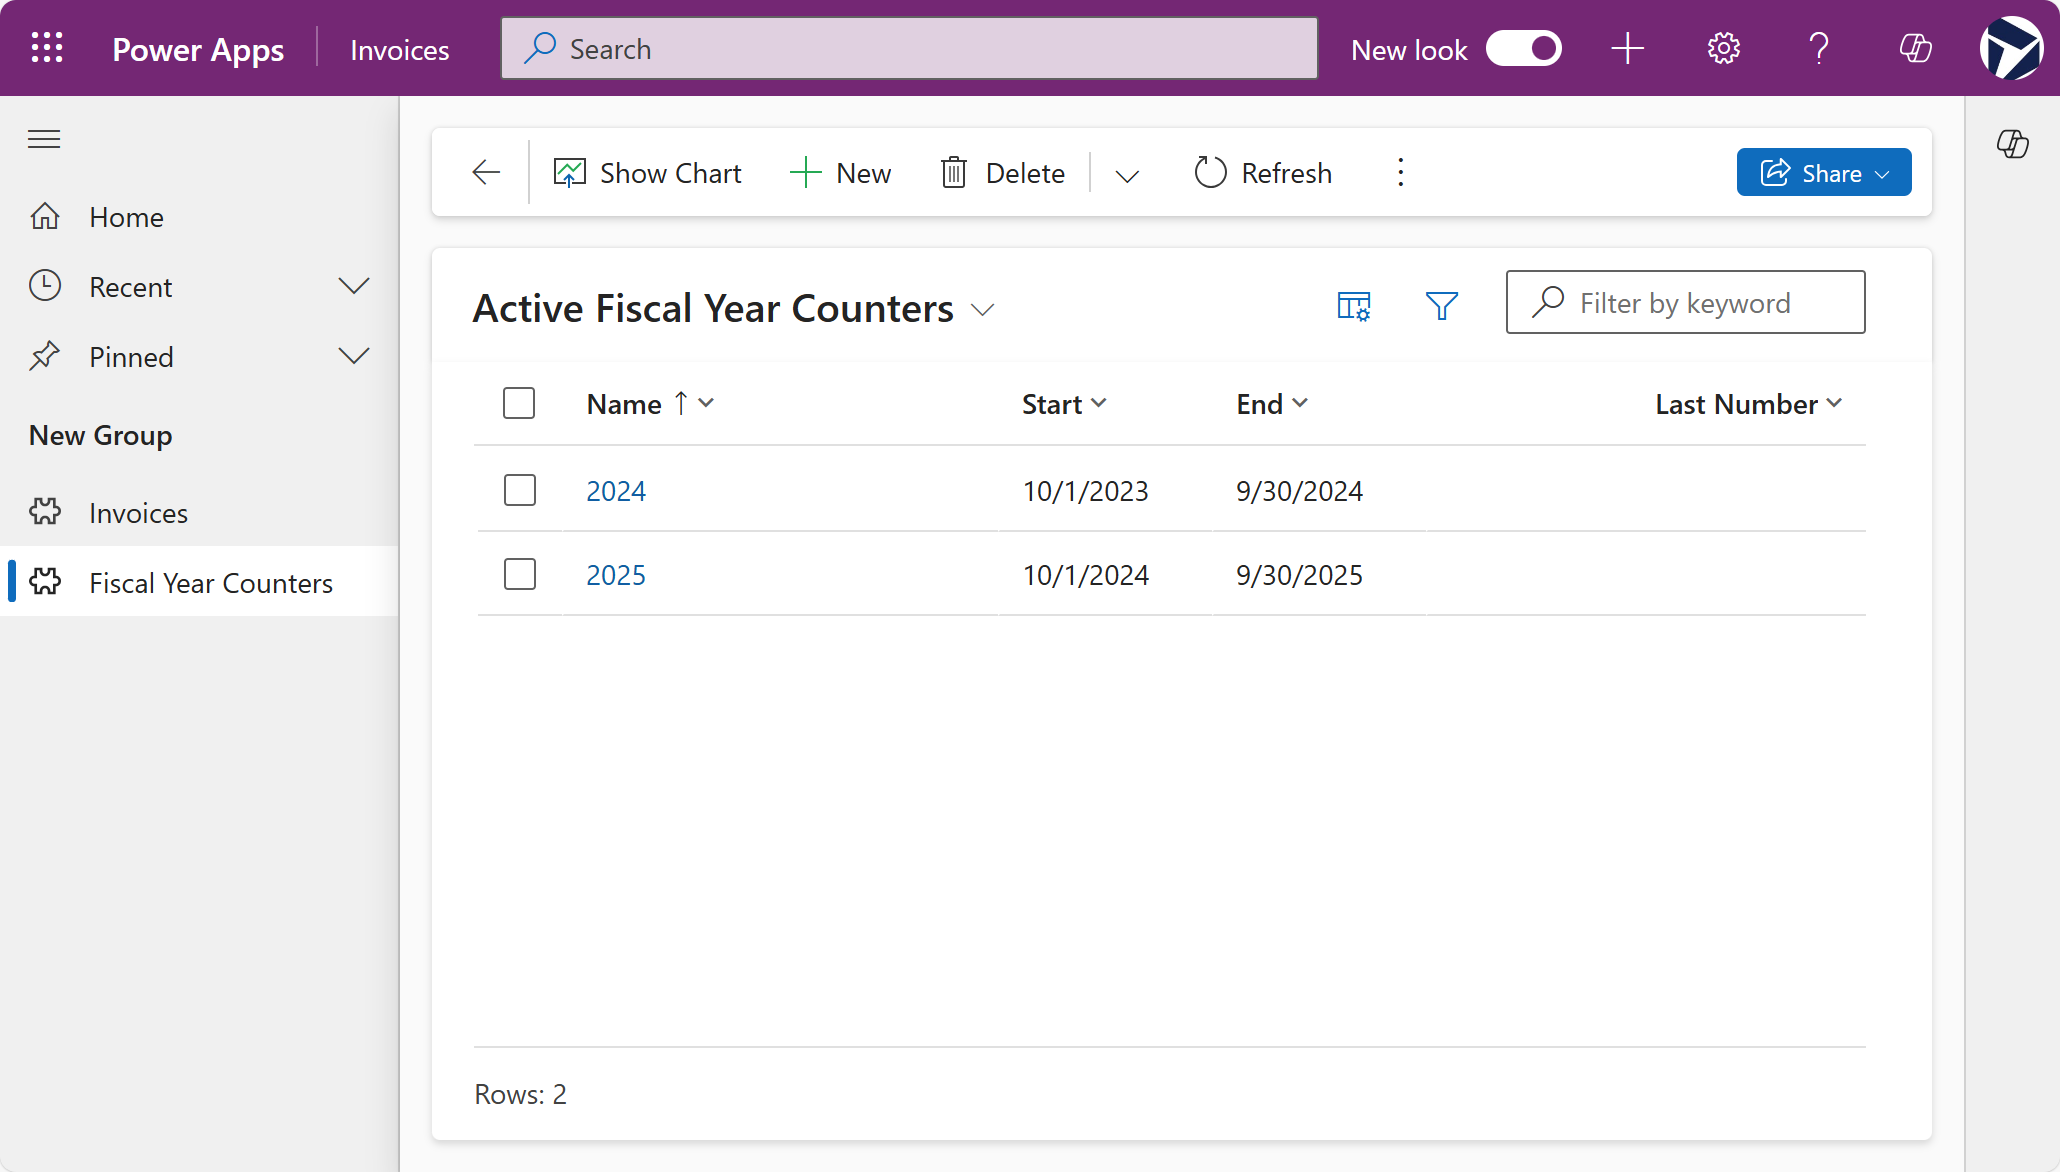Click the Rows: 2 footer text
The image size is (2060, 1172).
pos(520,1094)
